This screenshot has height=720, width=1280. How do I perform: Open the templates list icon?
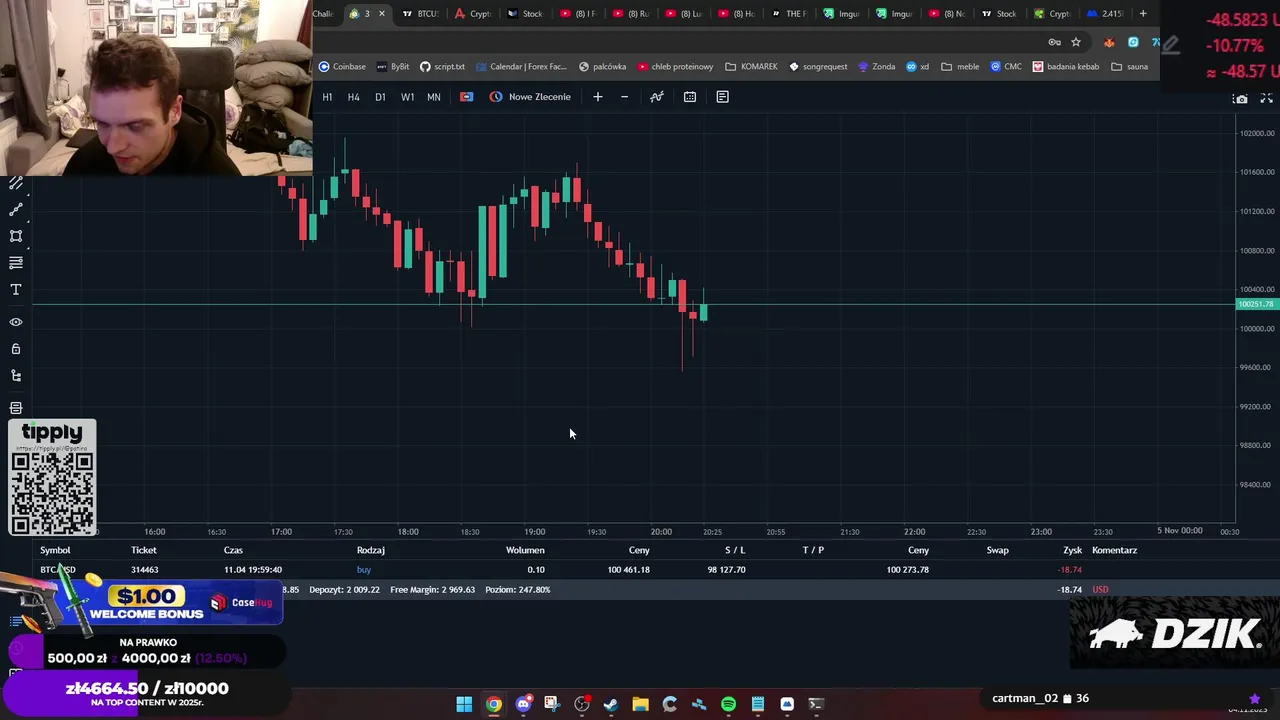(x=722, y=97)
